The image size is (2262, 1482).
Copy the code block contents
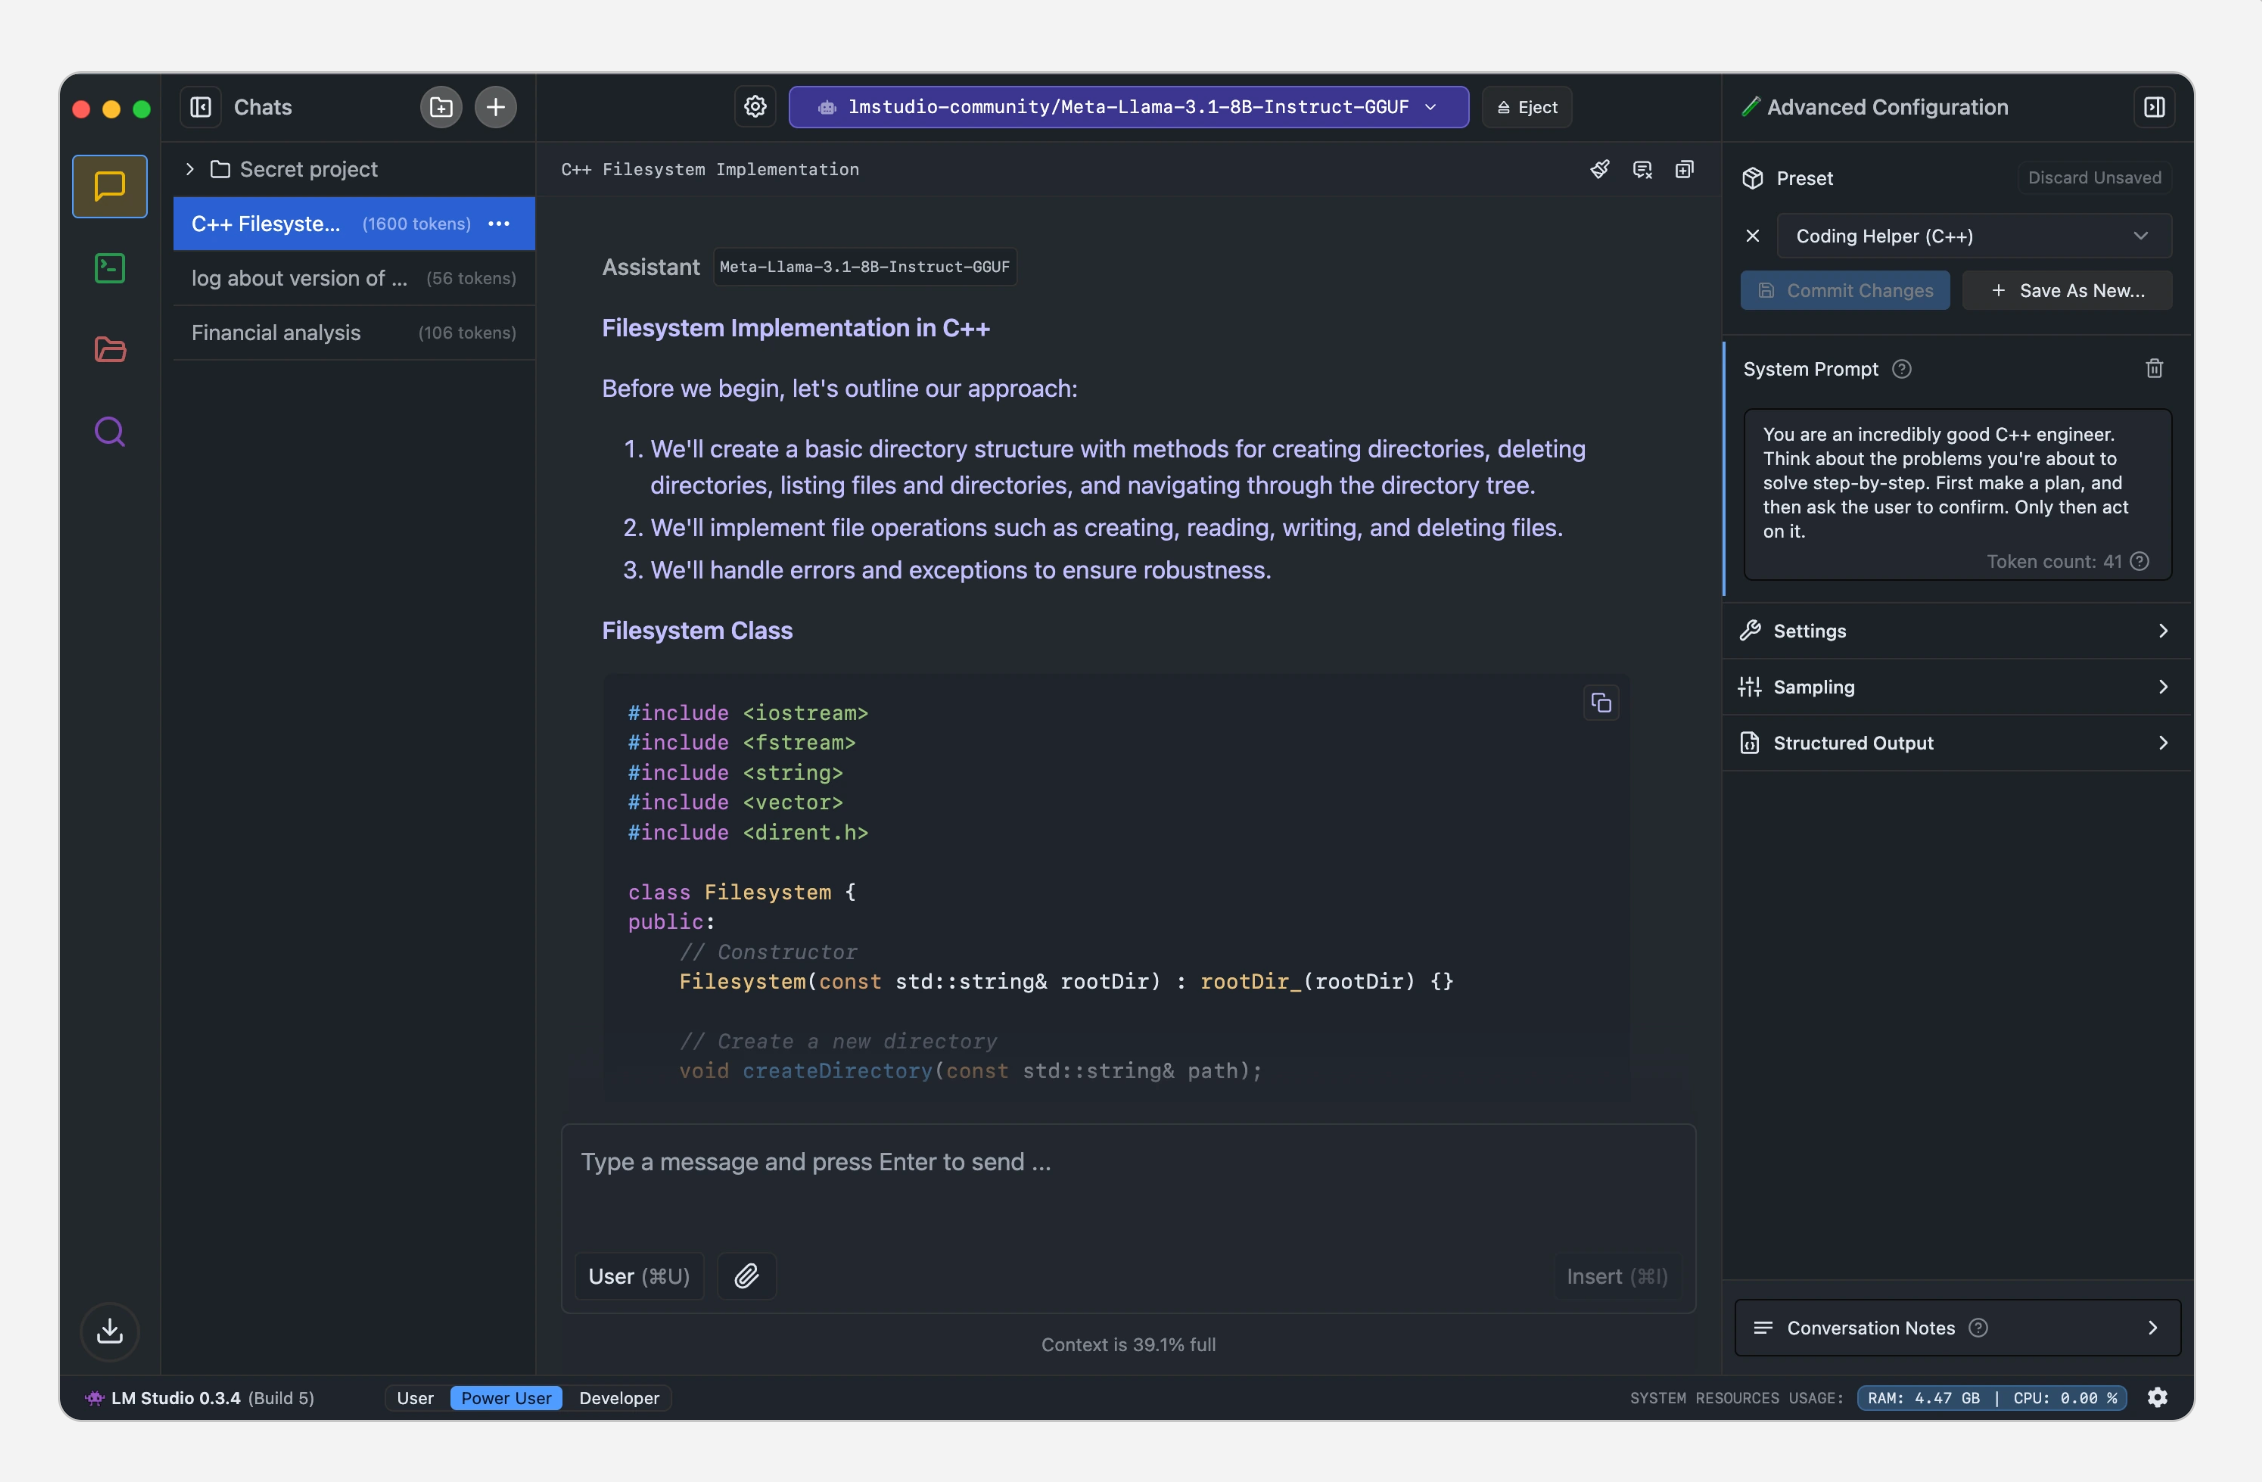pos(1601,703)
